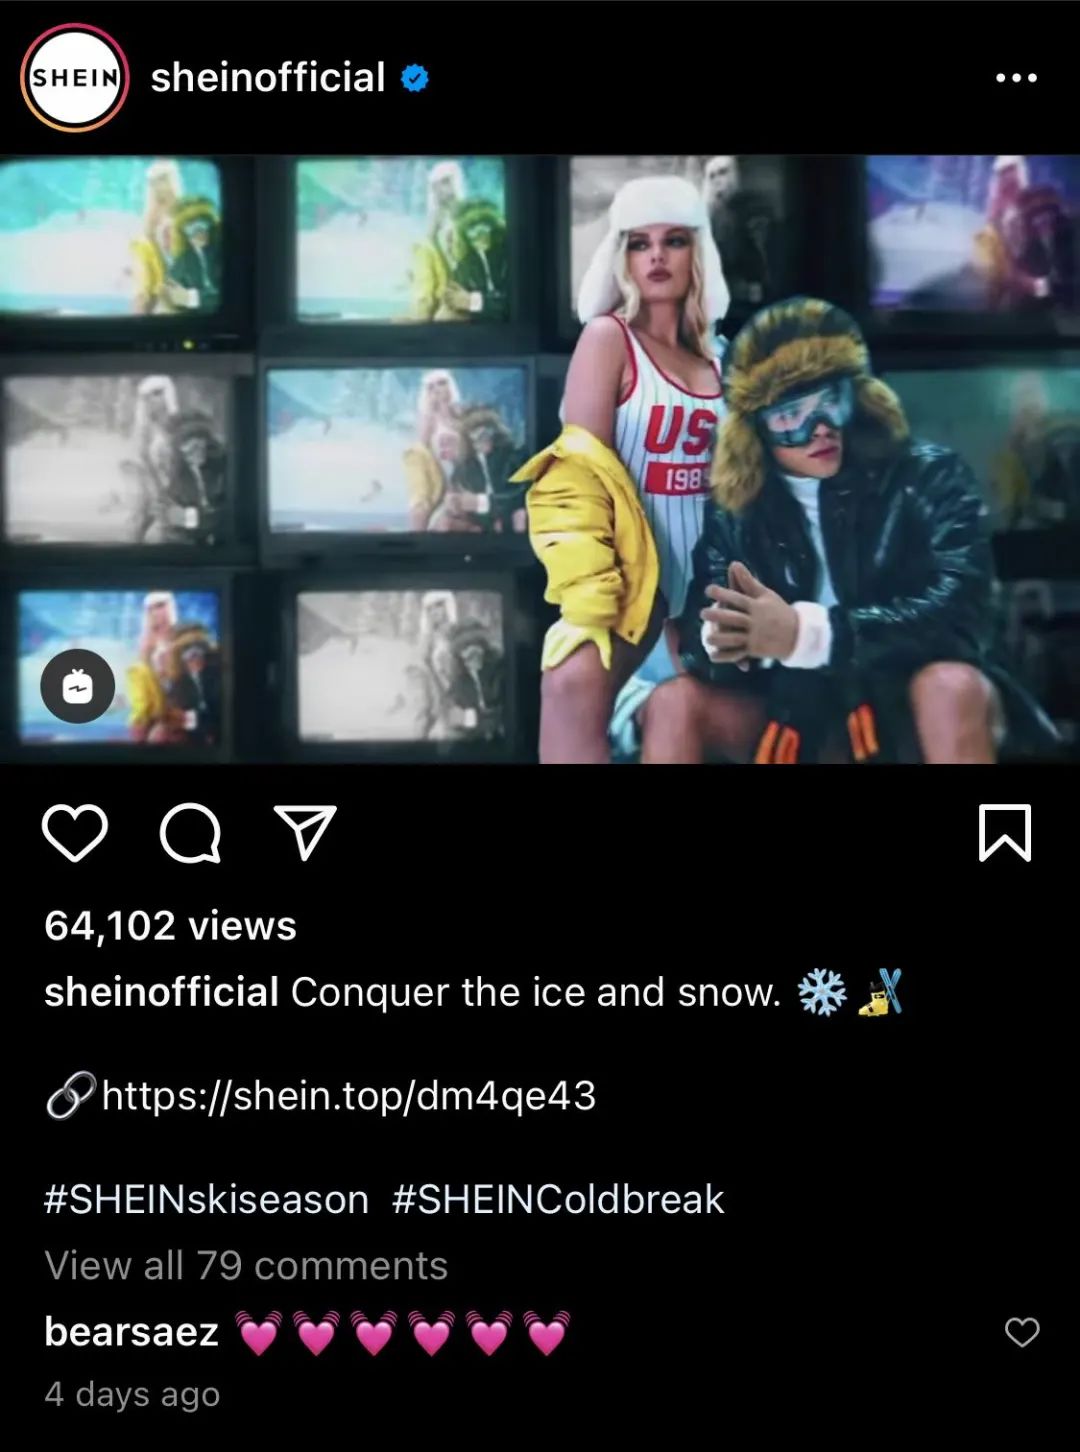
Task: Tap the blue verified badge
Action: (415, 78)
